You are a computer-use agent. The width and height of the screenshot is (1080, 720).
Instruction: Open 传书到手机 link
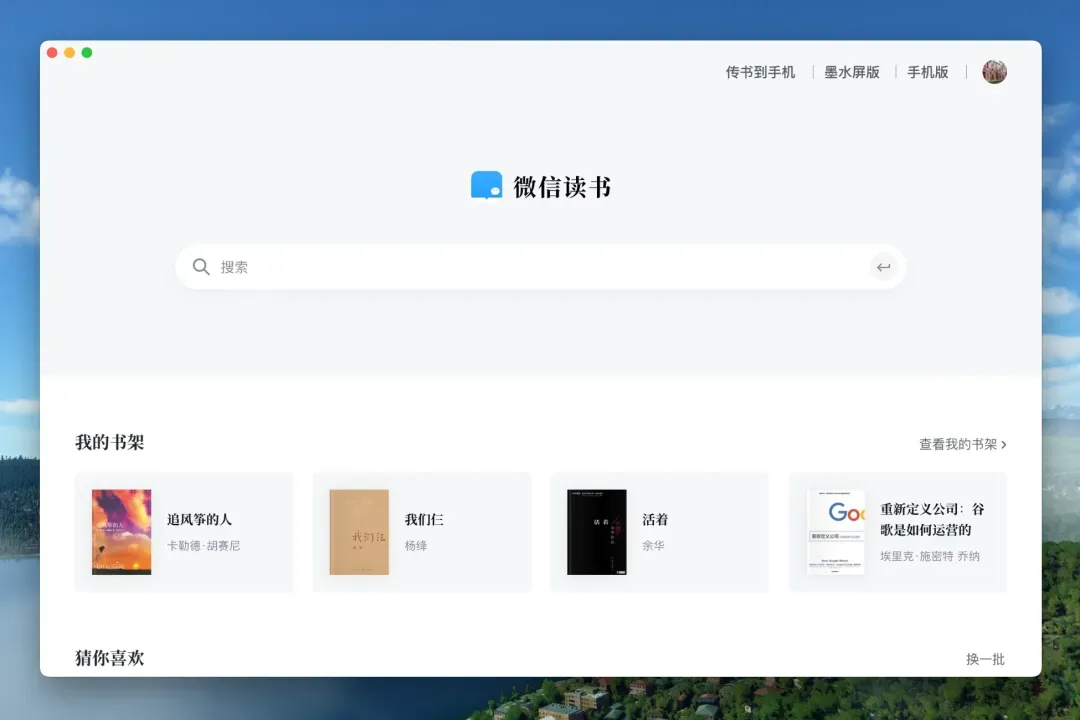point(760,72)
